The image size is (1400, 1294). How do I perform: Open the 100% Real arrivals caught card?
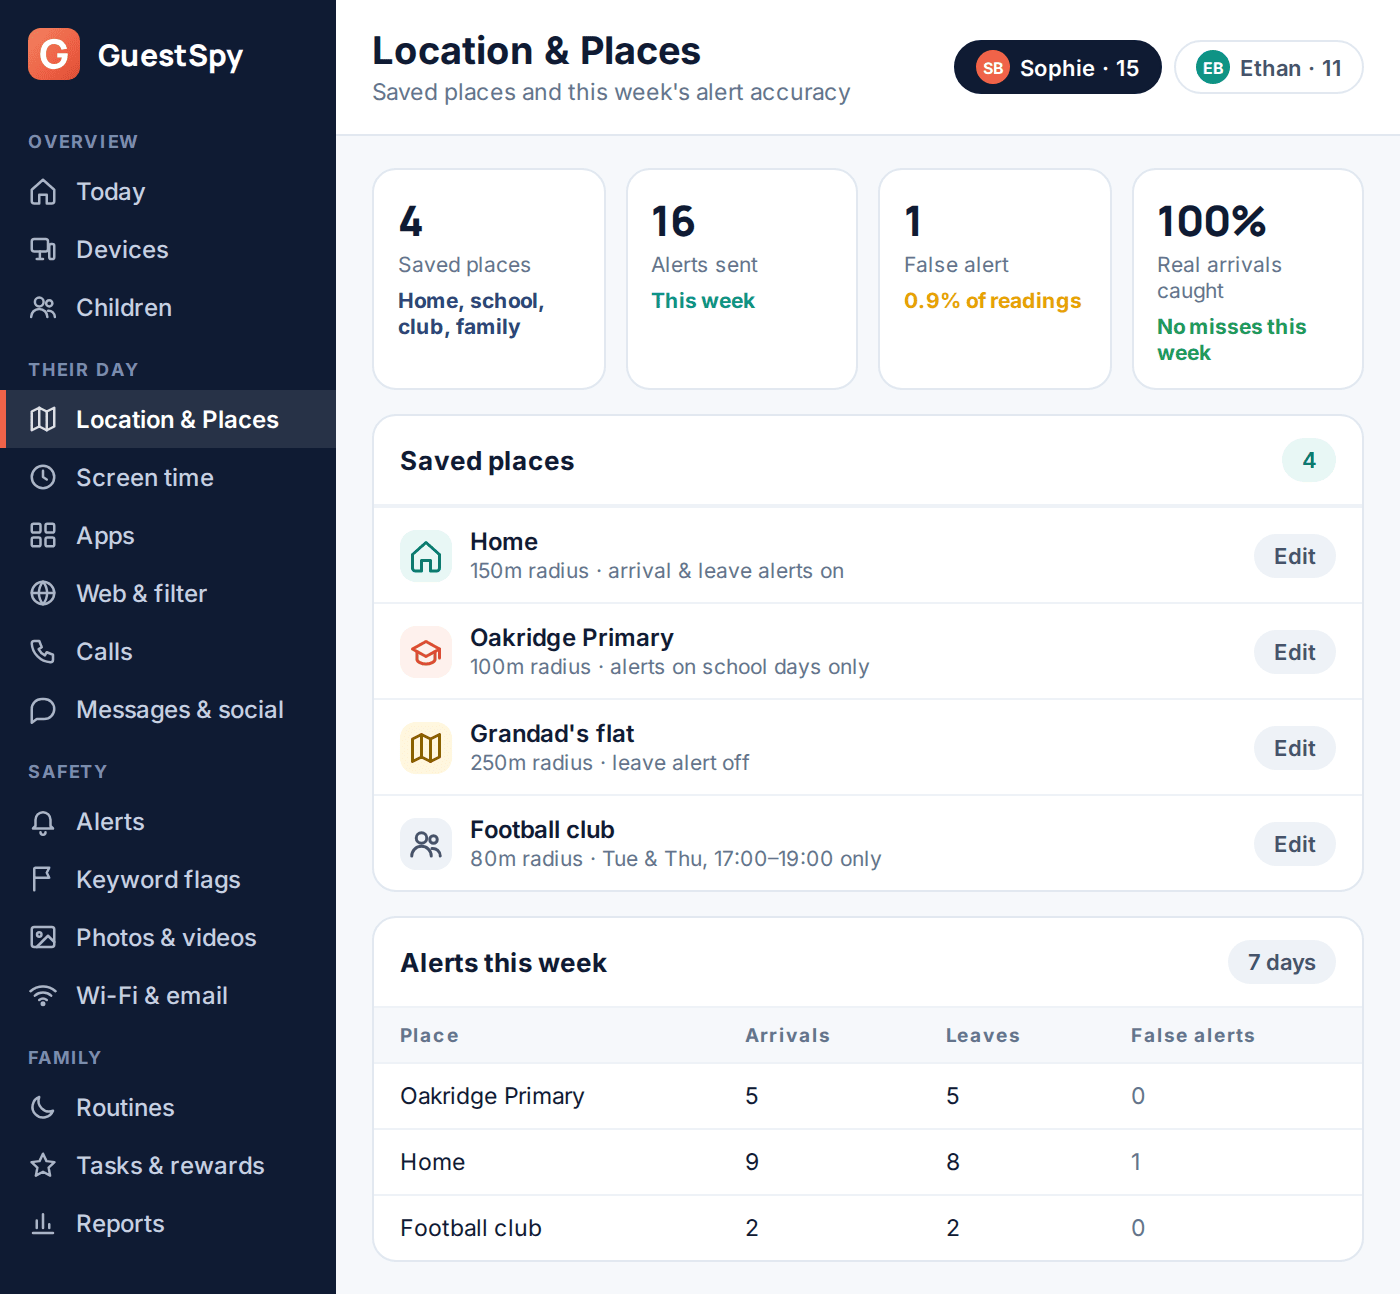1248,279
